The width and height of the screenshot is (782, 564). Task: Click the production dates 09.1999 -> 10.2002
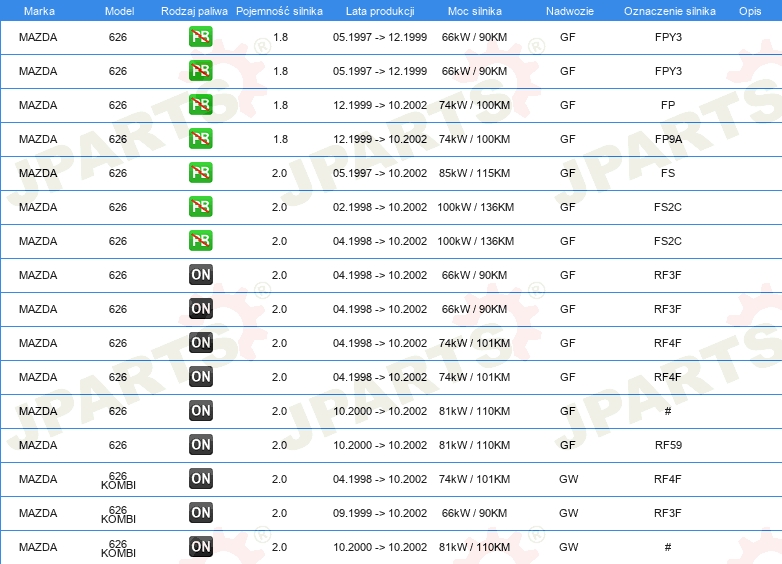coord(380,513)
